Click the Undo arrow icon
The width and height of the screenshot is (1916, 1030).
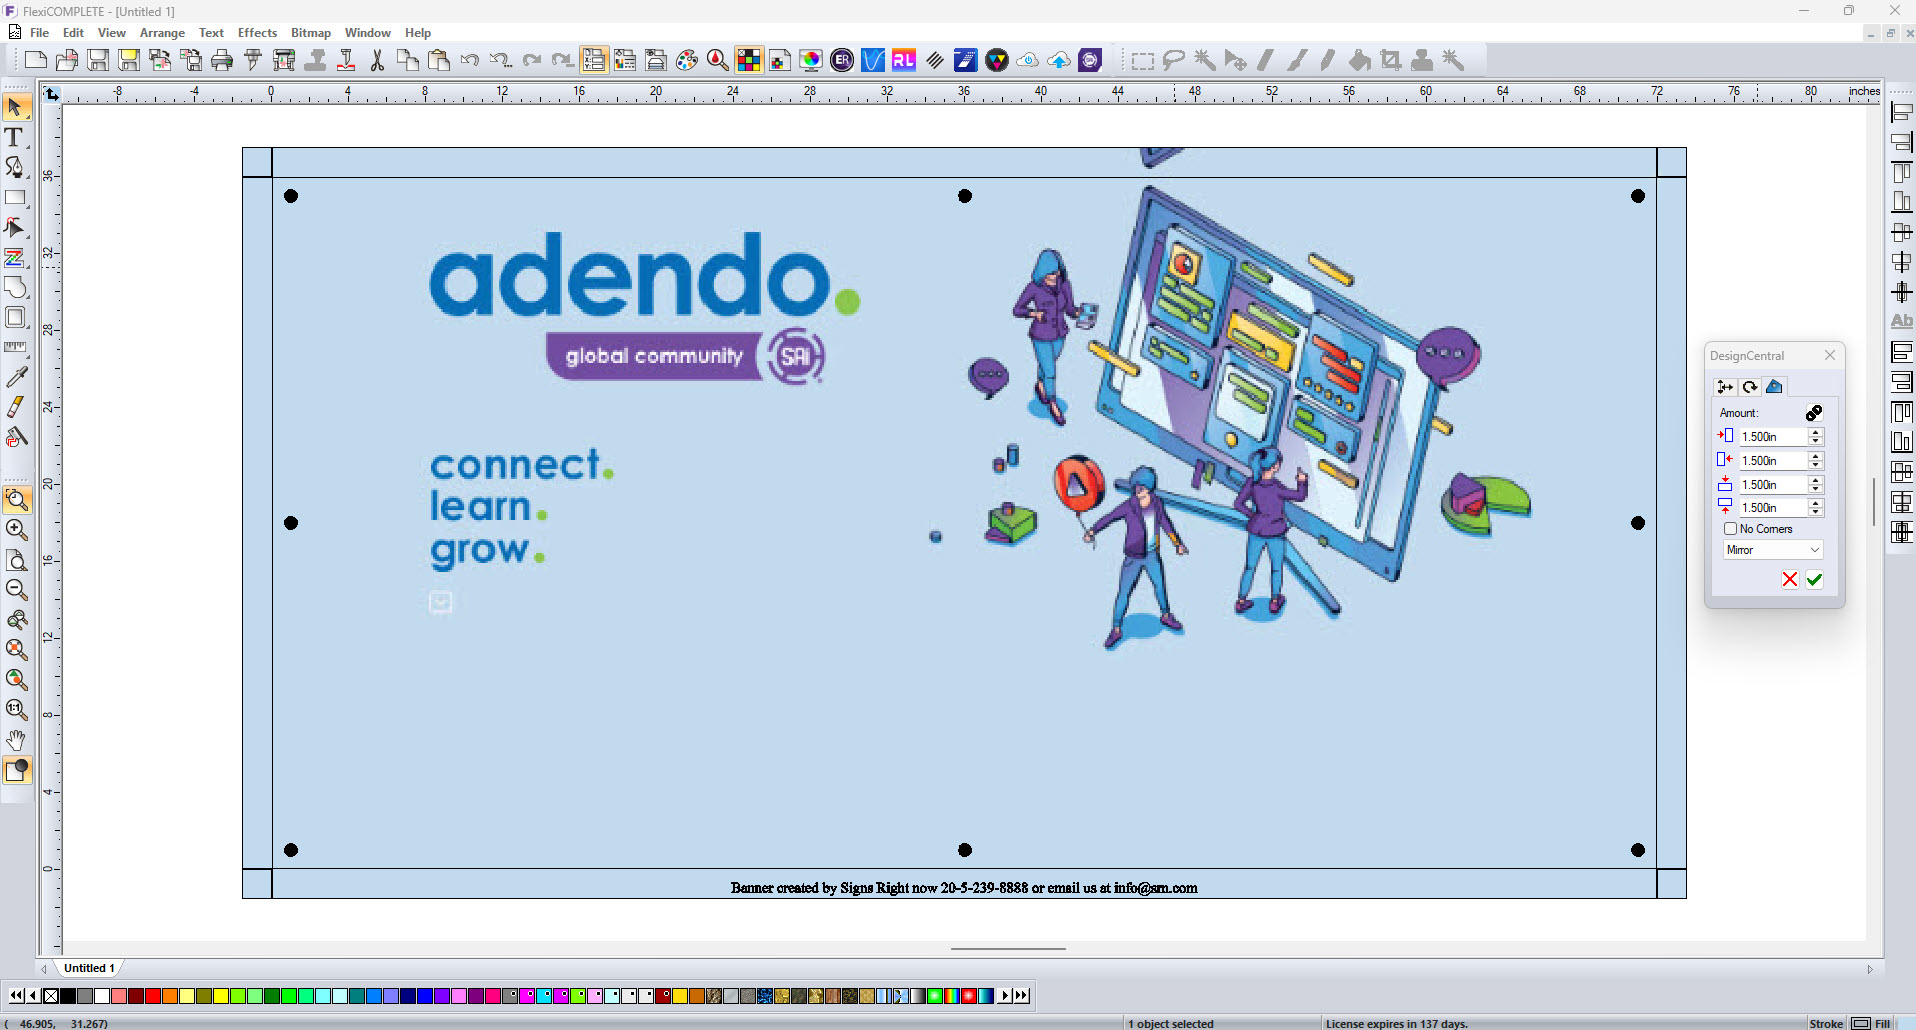point(470,60)
